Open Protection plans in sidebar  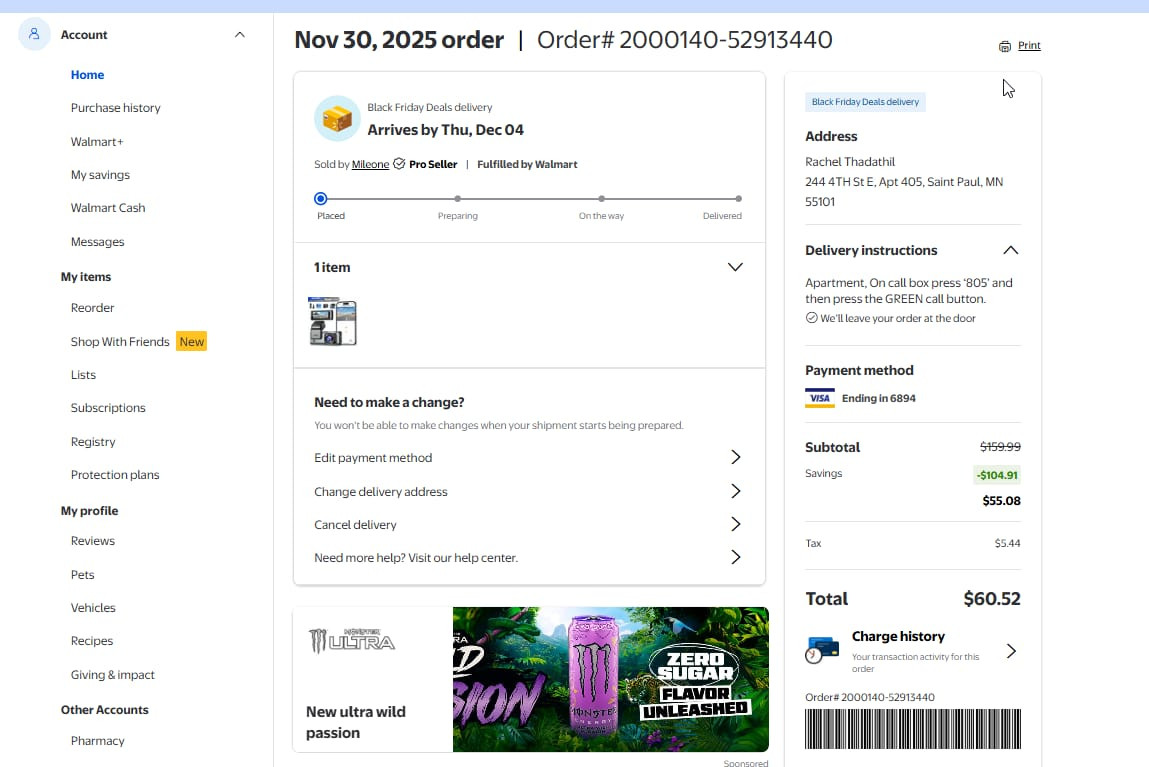pos(115,475)
